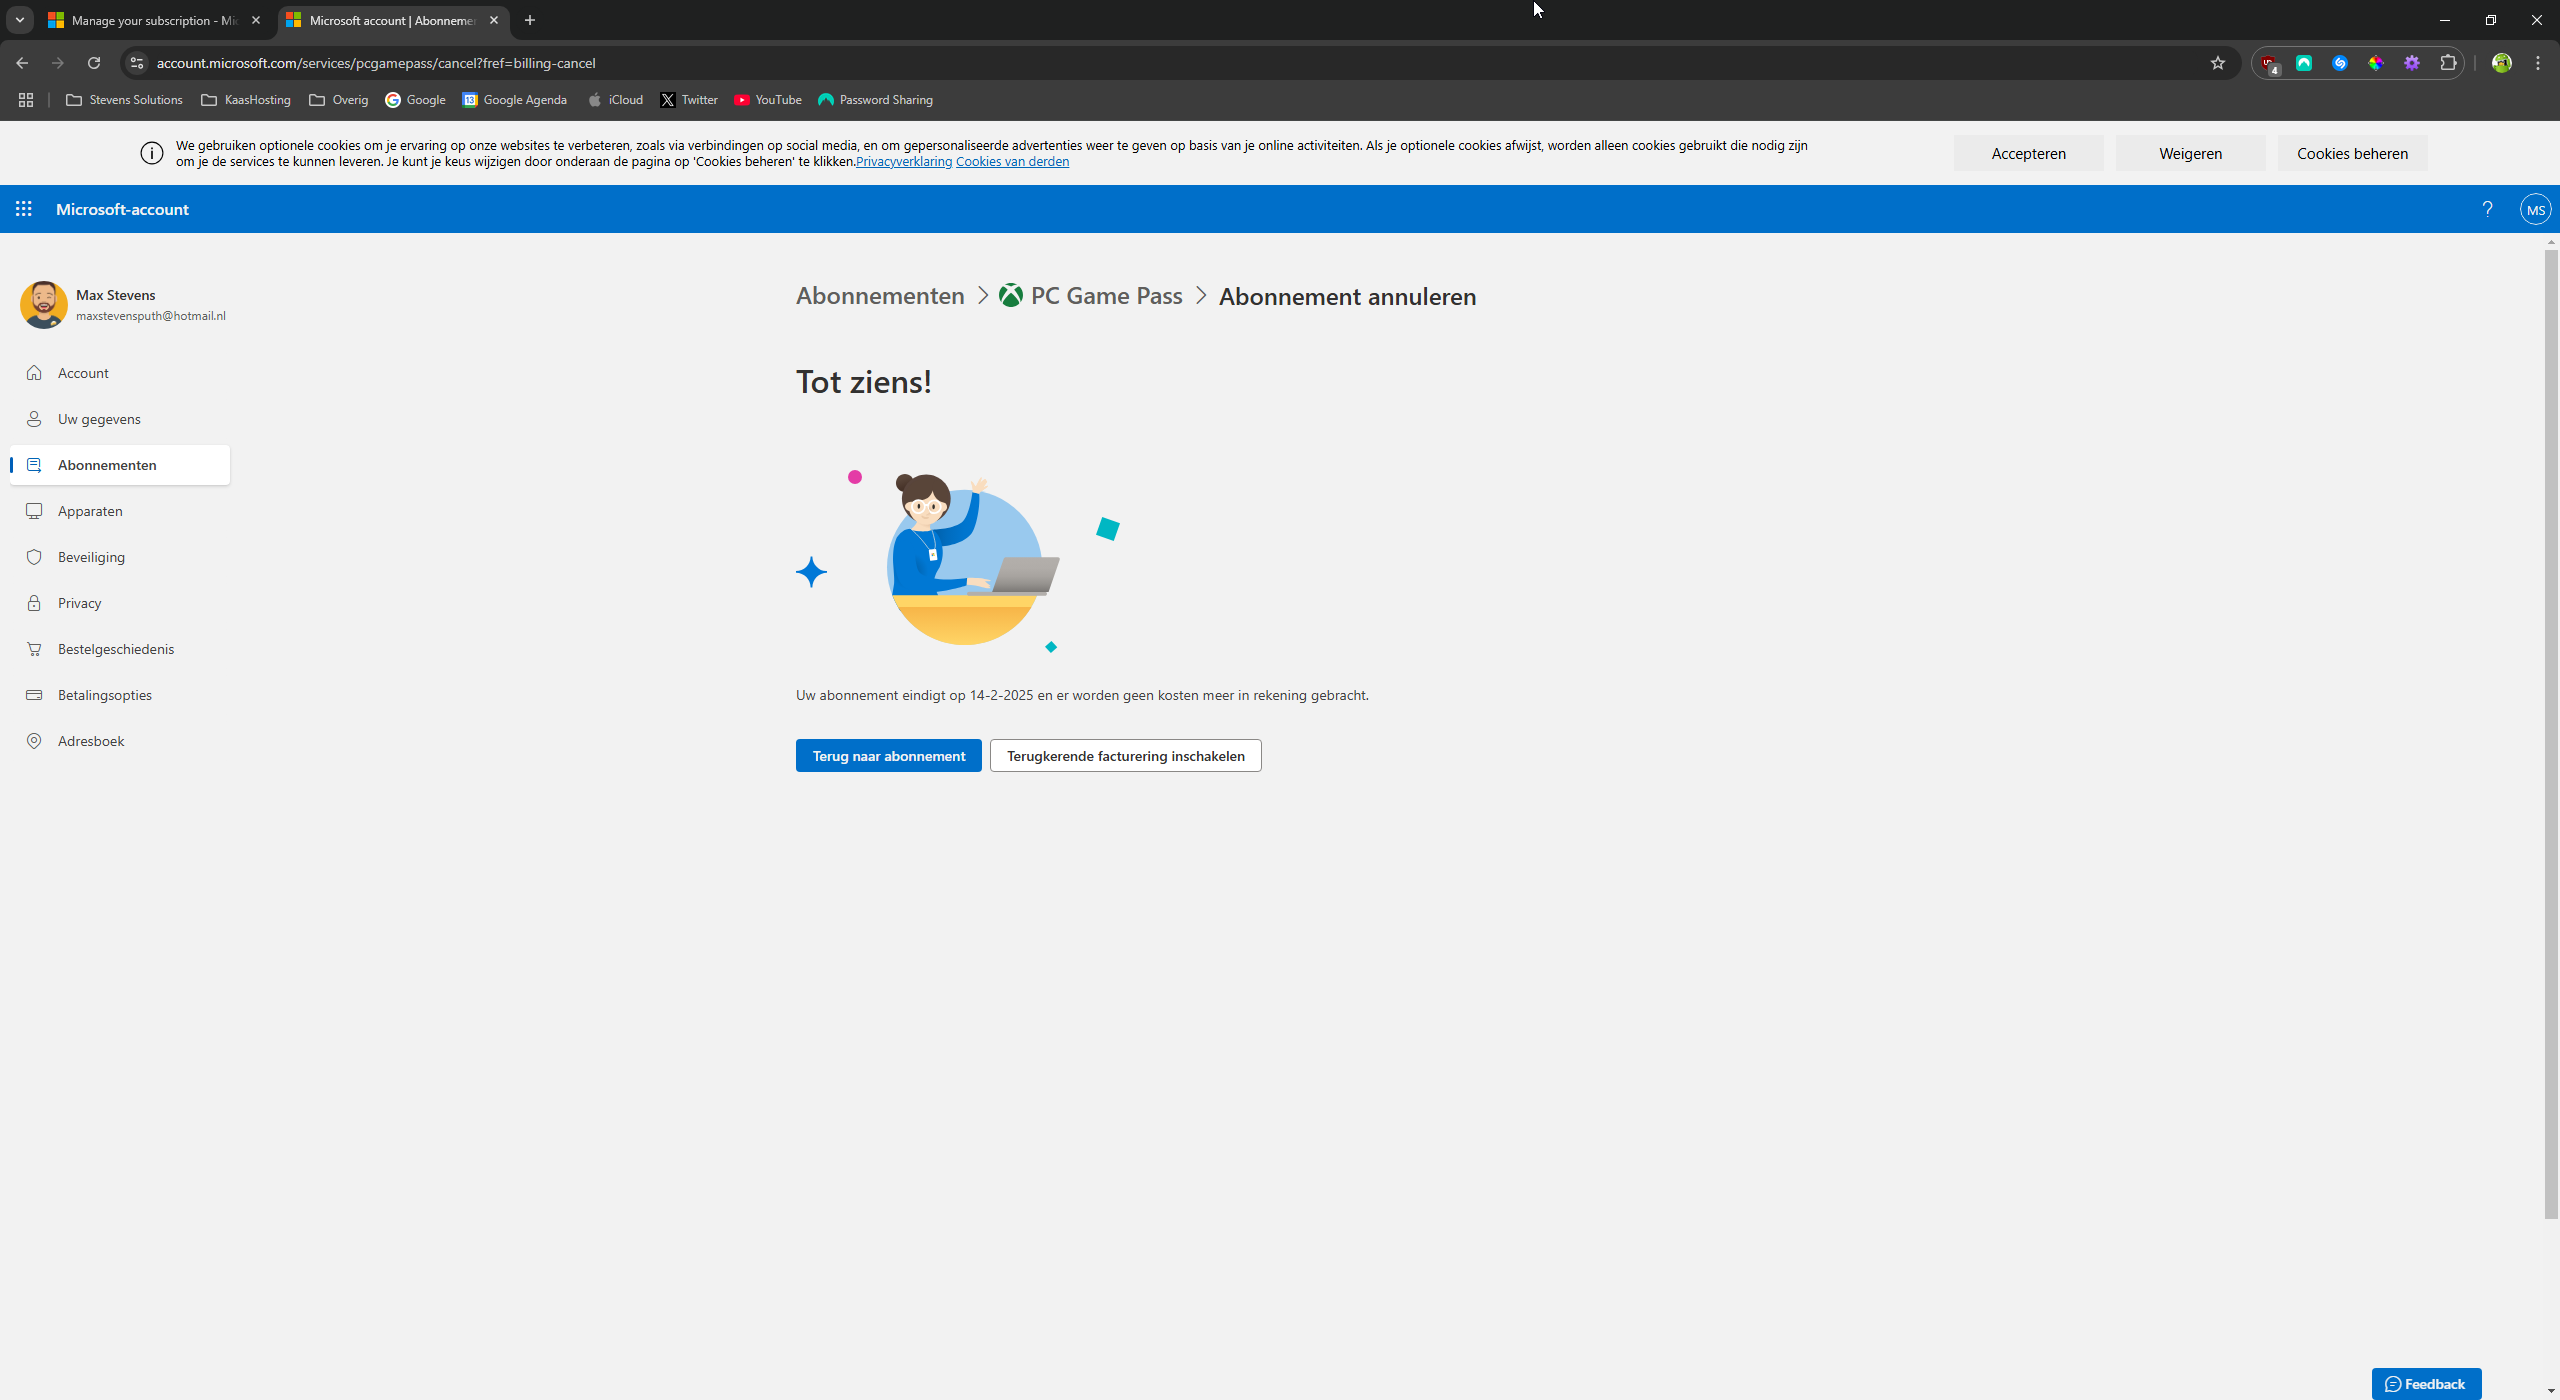Image resolution: width=2560 pixels, height=1400 pixels.
Task: Open the Privacyverklaring link
Action: point(903,162)
